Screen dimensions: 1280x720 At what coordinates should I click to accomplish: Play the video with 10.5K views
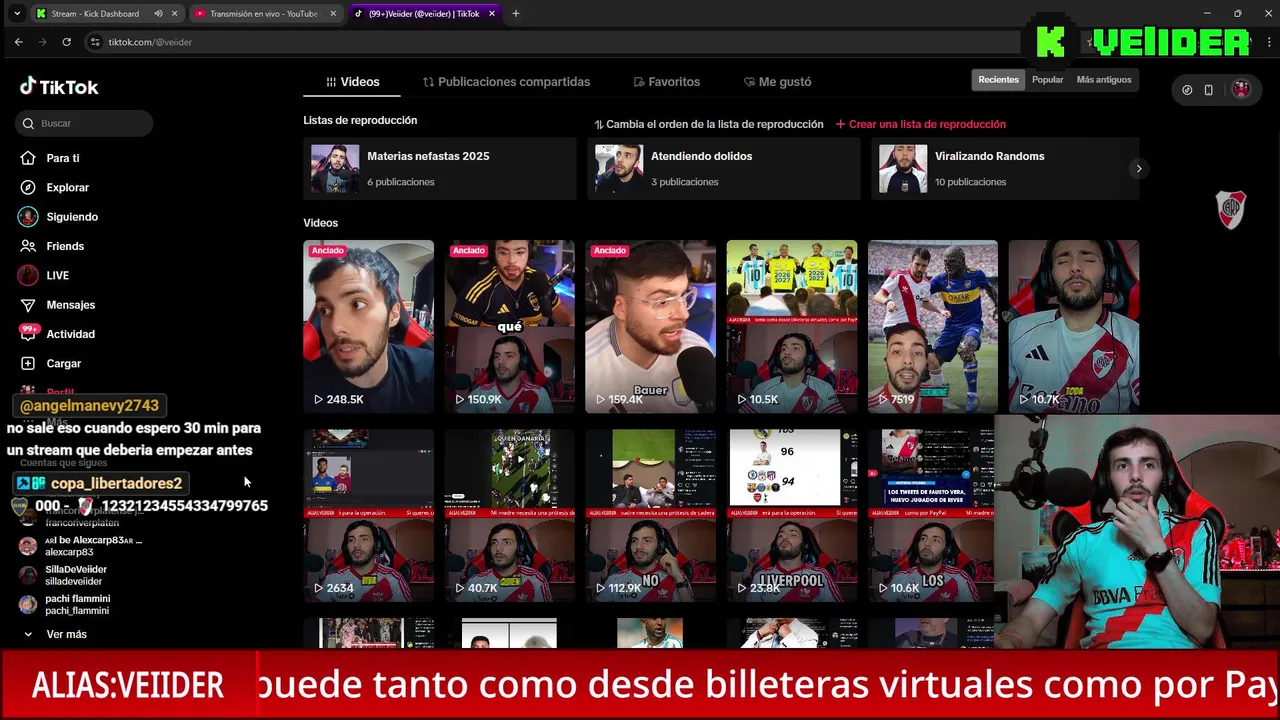792,326
